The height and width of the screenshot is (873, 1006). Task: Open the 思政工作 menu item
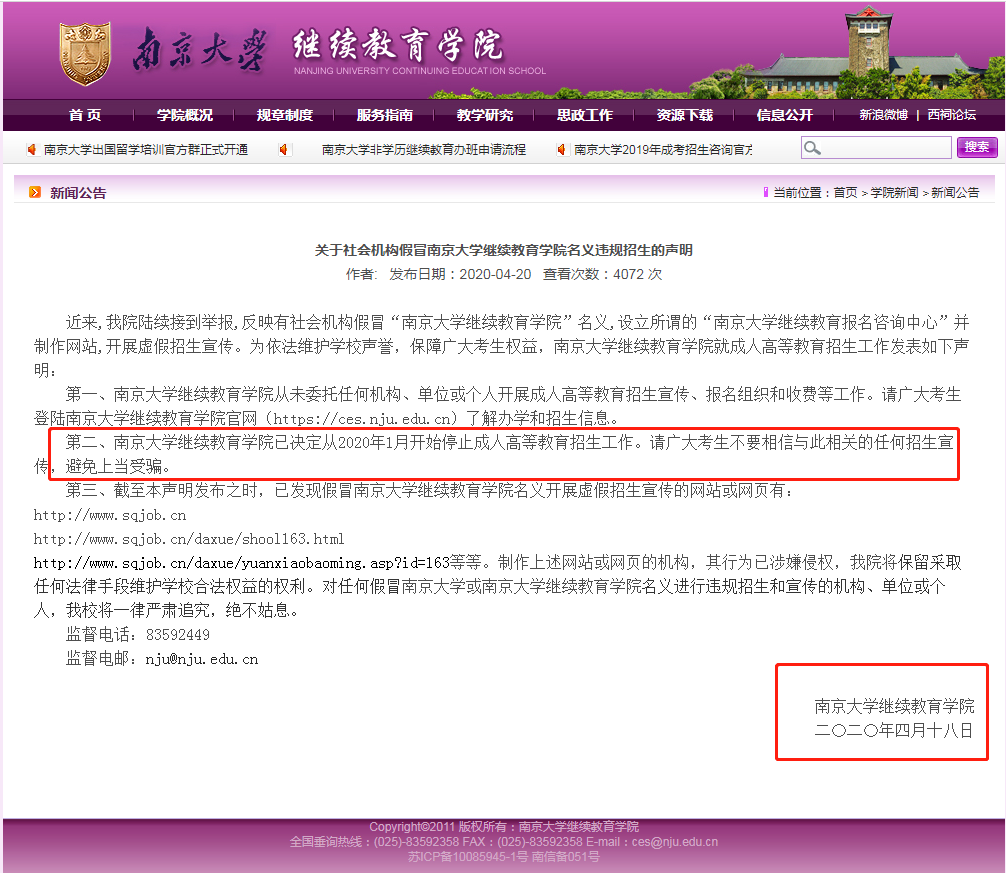(x=584, y=115)
